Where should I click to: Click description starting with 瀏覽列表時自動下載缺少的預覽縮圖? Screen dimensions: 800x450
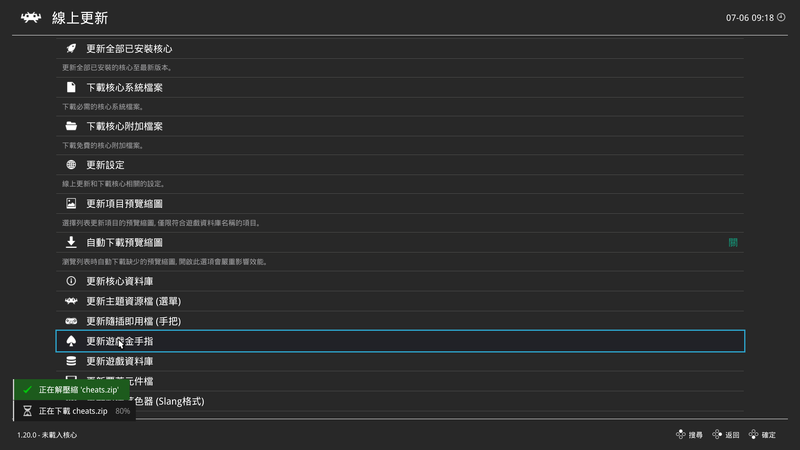[165, 262]
